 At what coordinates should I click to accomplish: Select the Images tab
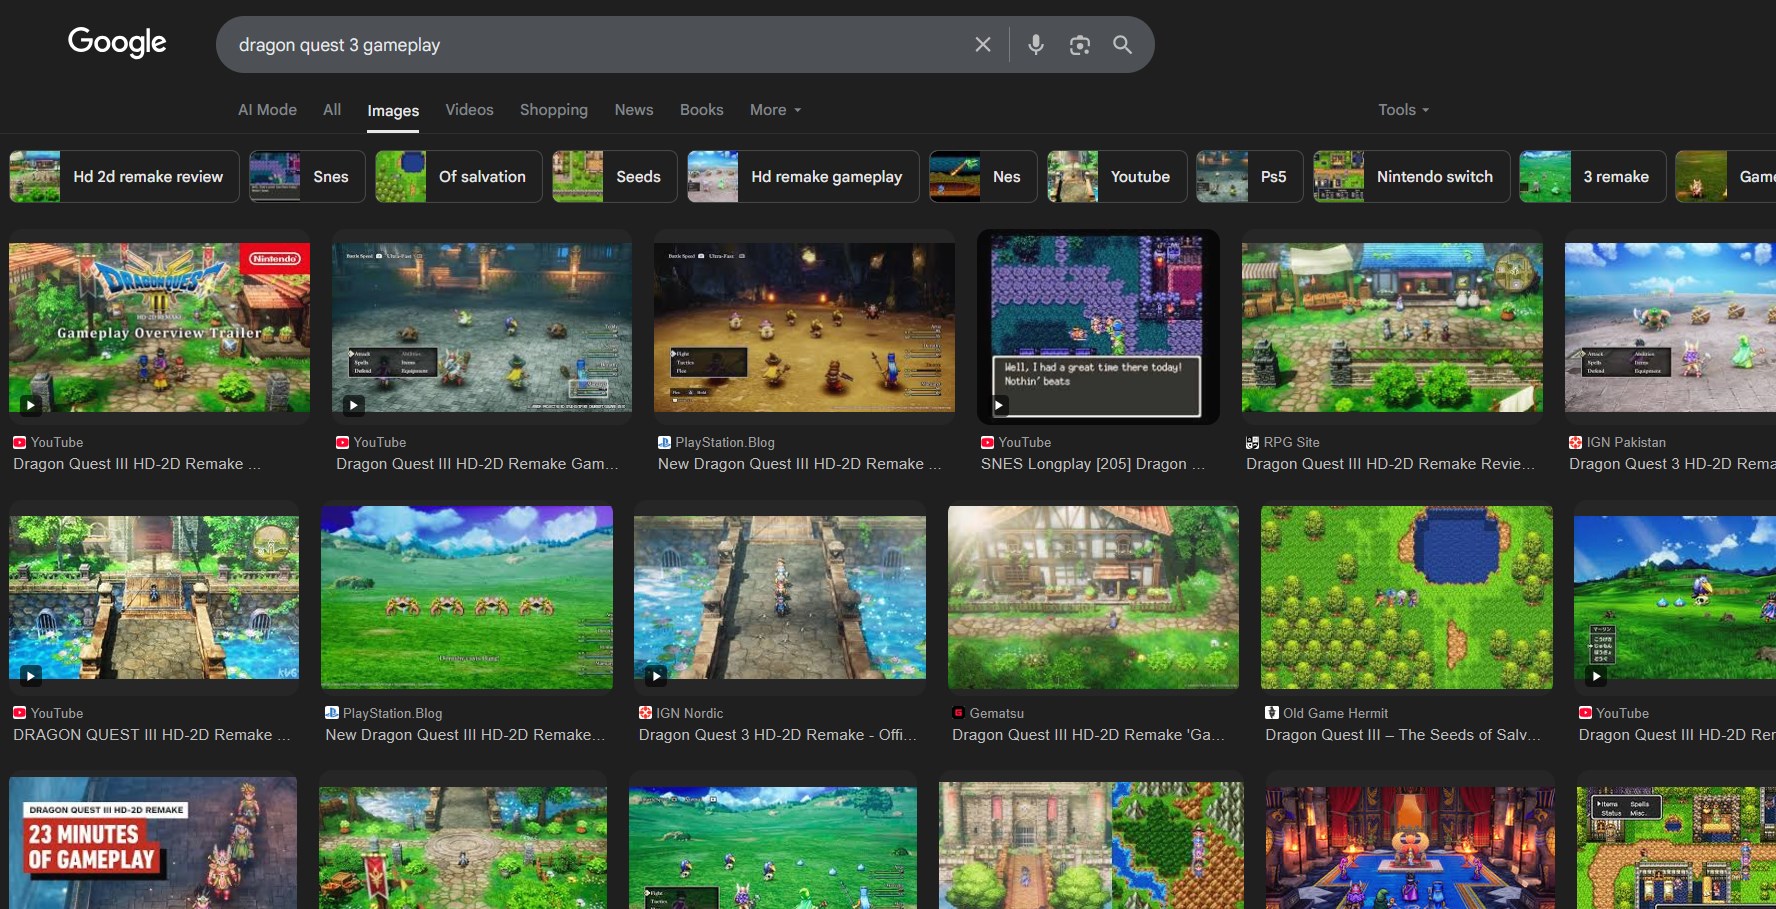[x=393, y=111]
